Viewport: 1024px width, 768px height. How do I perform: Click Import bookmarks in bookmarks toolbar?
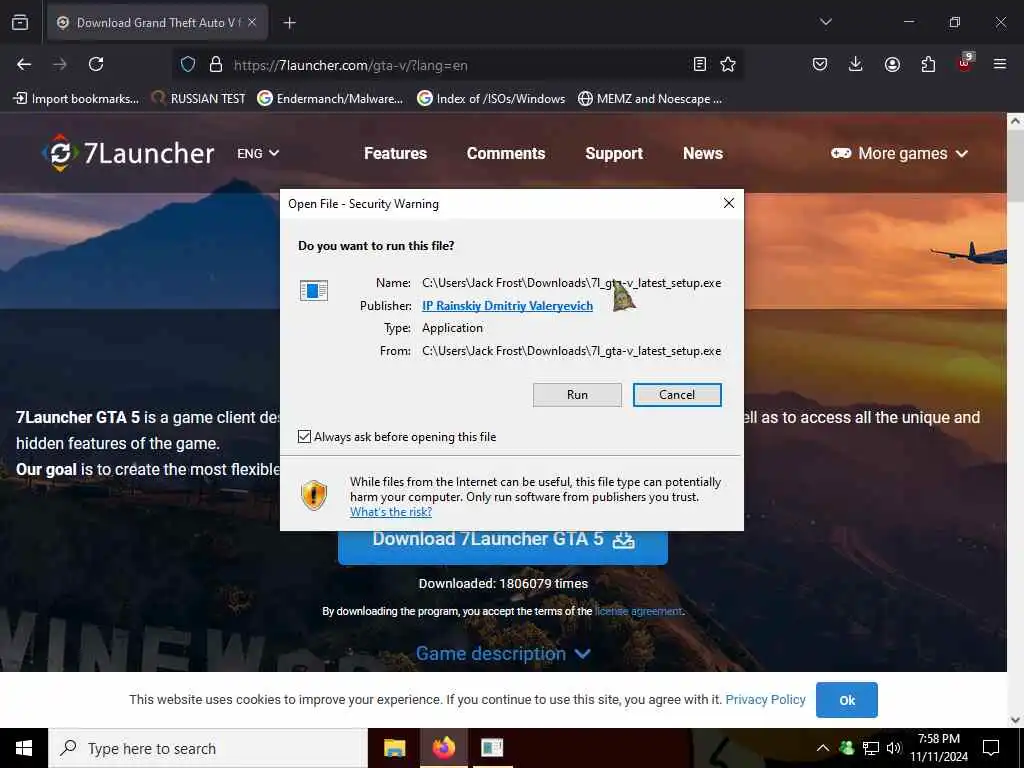[76, 99]
